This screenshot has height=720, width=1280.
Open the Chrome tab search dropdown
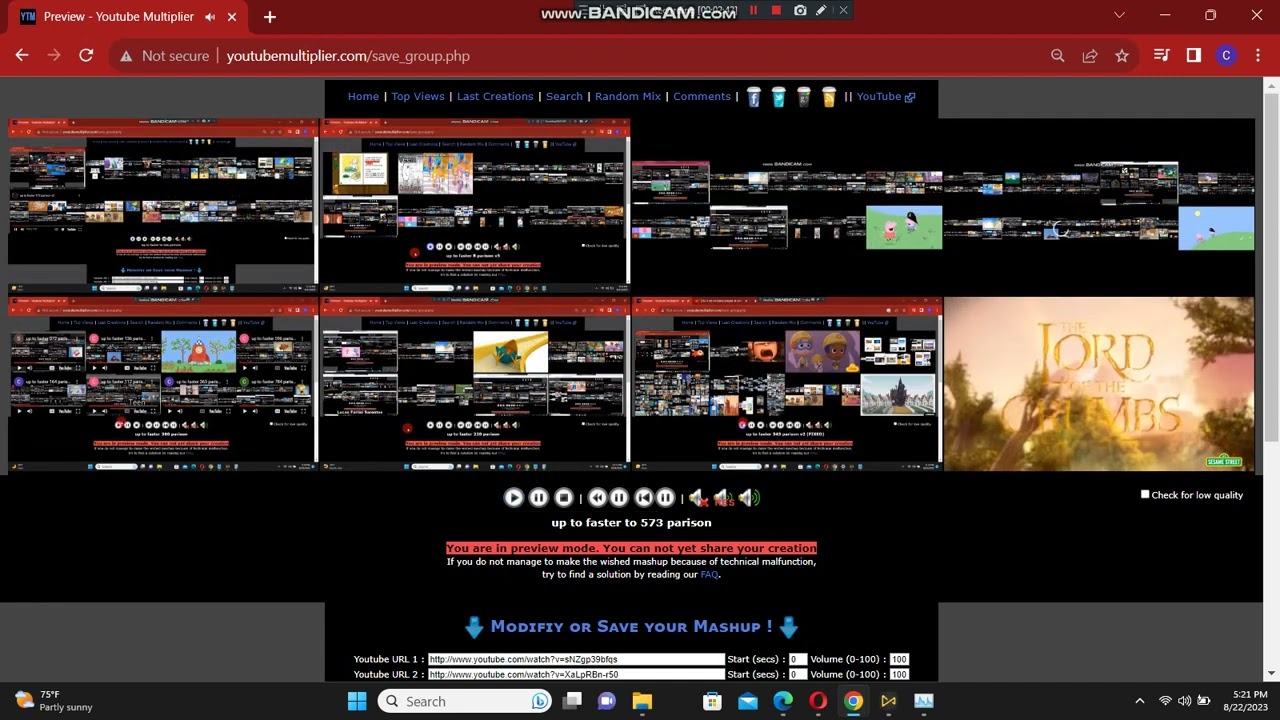(x=1119, y=15)
